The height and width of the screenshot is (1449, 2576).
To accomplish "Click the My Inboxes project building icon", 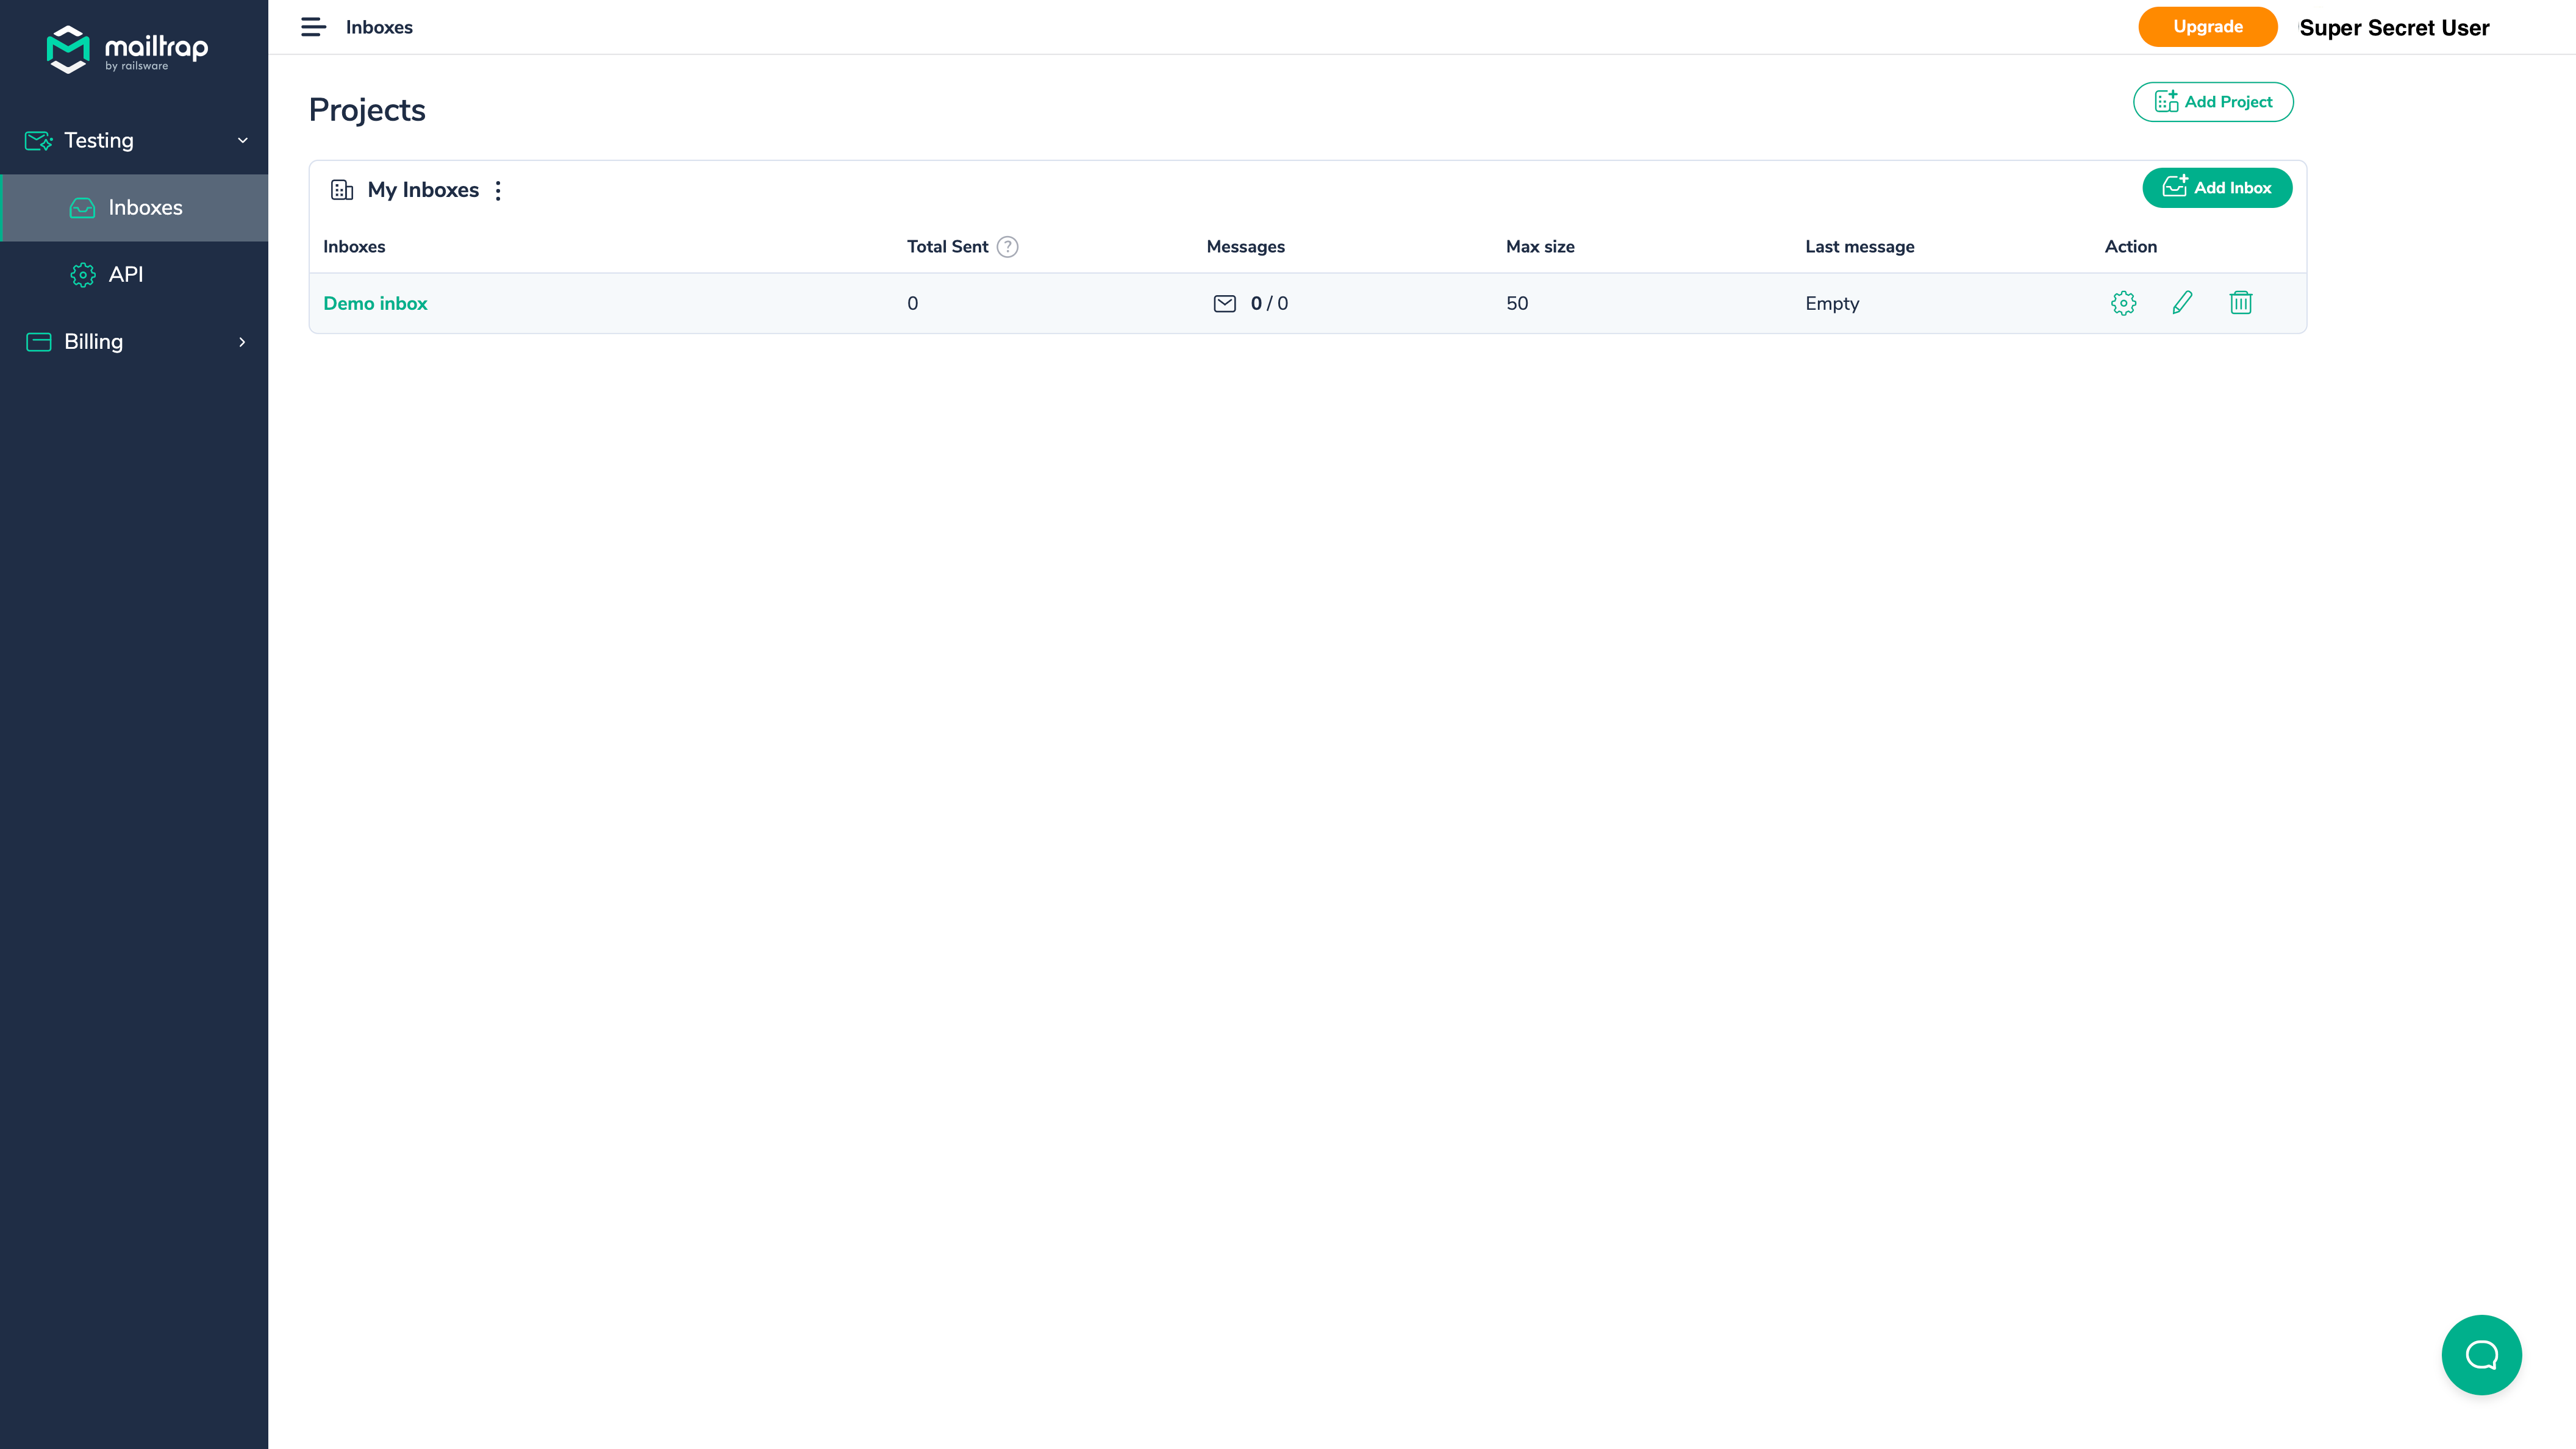I will [342, 190].
